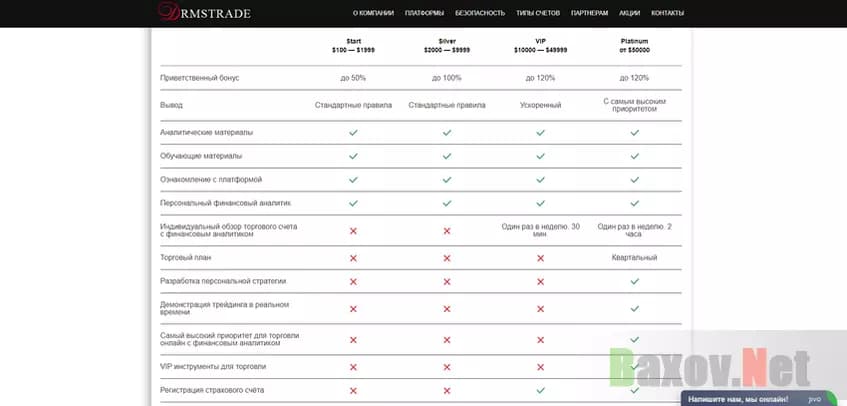This screenshot has width=847, height=406.
Task: Click Platinum checkmark for Персональный финансовый аналитик
Action: click(x=634, y=203)
